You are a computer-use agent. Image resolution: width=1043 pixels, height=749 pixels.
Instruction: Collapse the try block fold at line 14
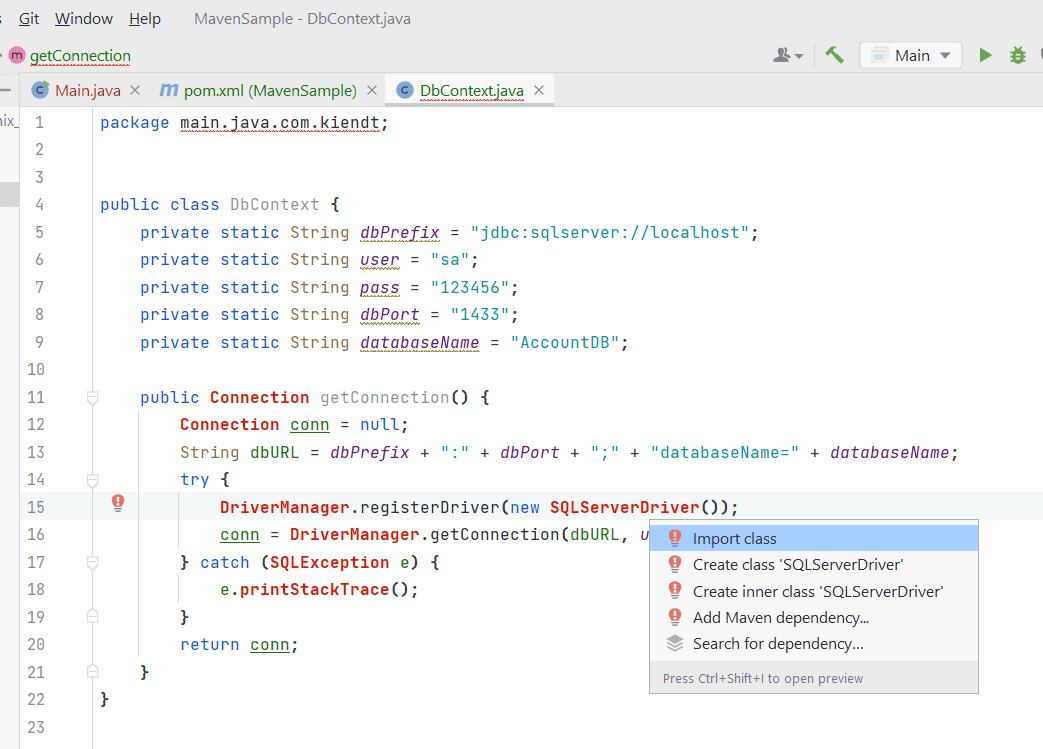click(93, 480)
